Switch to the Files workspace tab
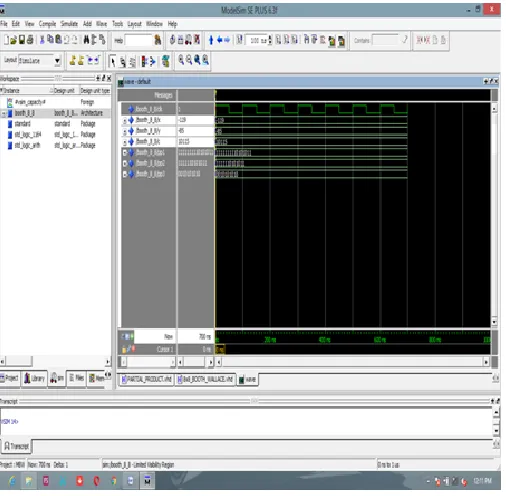This screenshot has height=496, width=506. coord(76,378)
